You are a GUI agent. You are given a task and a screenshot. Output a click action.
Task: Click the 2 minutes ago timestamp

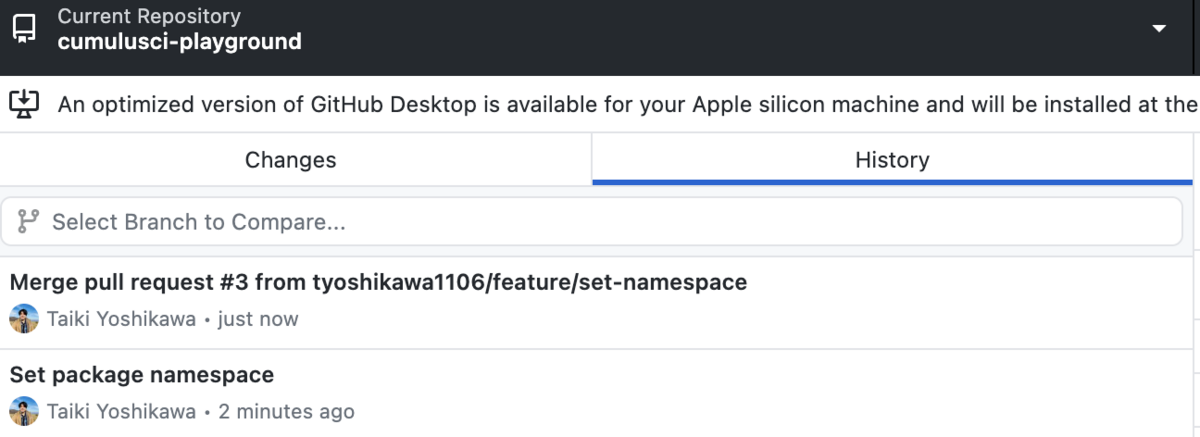coord(286,411)
